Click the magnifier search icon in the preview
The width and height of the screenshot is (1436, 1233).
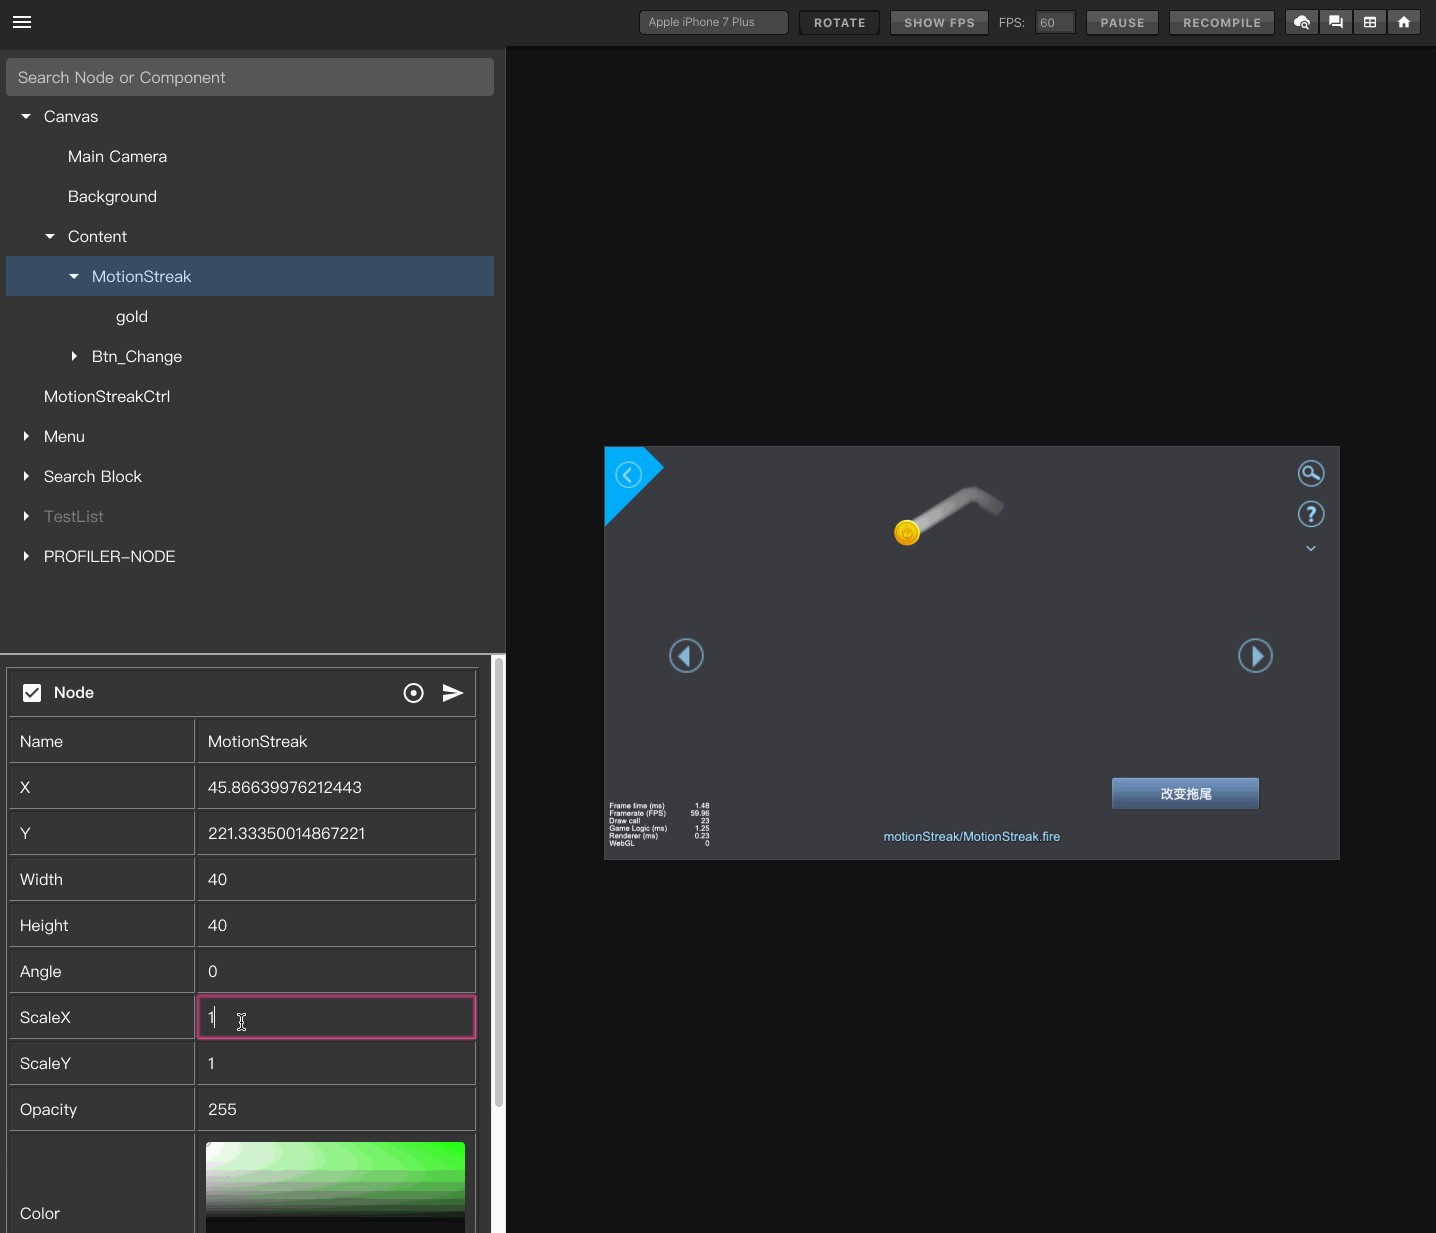[1311, 473]
